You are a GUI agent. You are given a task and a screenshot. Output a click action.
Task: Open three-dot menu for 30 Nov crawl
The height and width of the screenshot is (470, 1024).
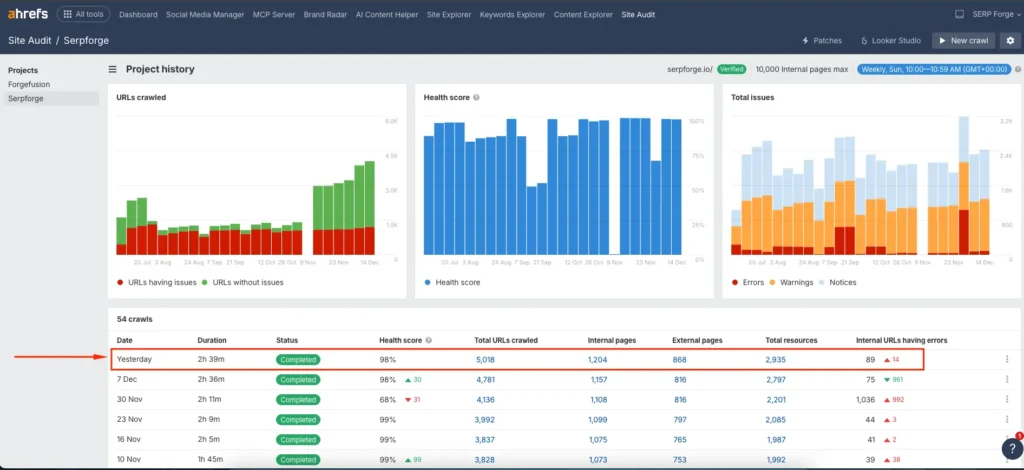(1007, 400)
